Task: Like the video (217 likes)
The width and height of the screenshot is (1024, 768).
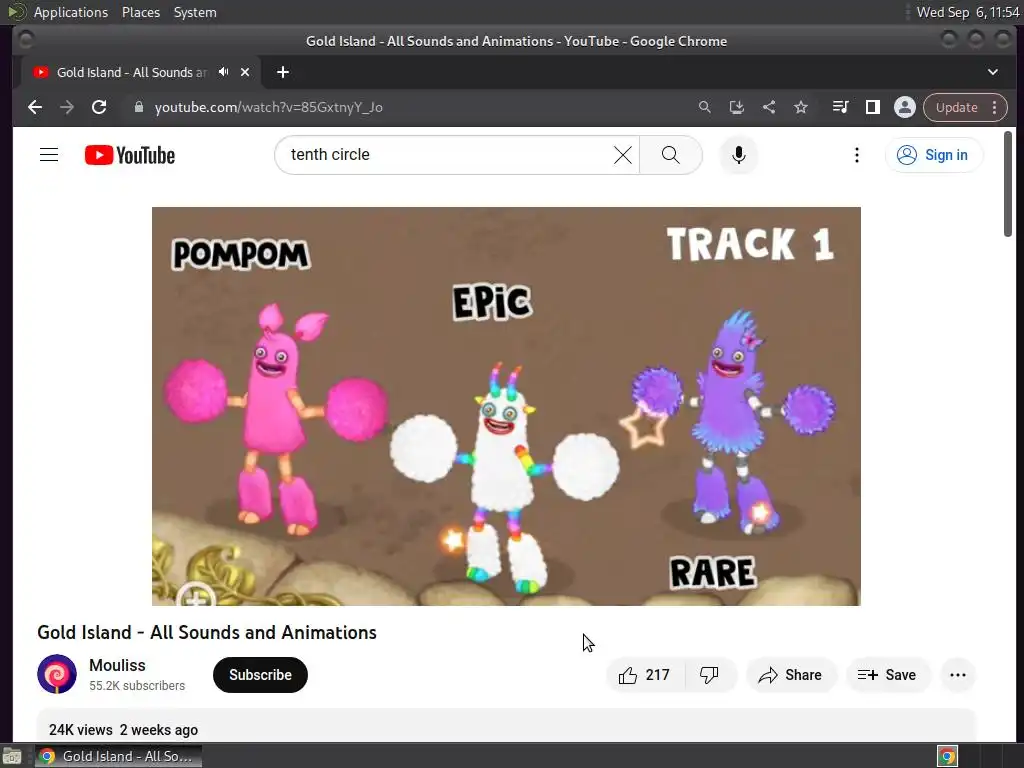Action: click(x=645, y=675)
